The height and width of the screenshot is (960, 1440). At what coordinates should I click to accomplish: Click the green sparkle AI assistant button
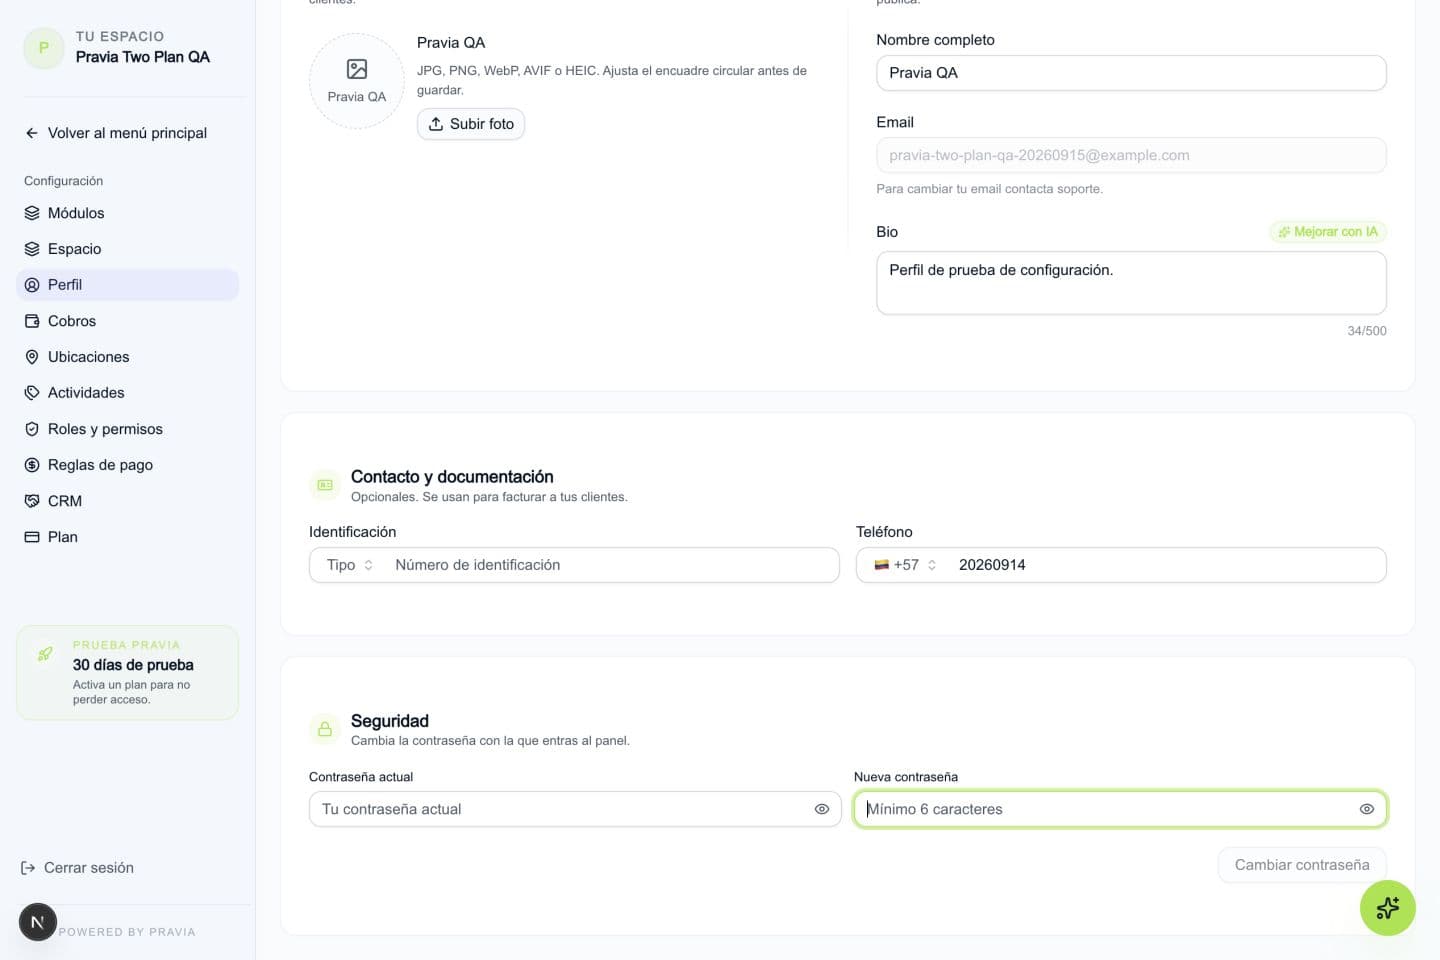1387,908
